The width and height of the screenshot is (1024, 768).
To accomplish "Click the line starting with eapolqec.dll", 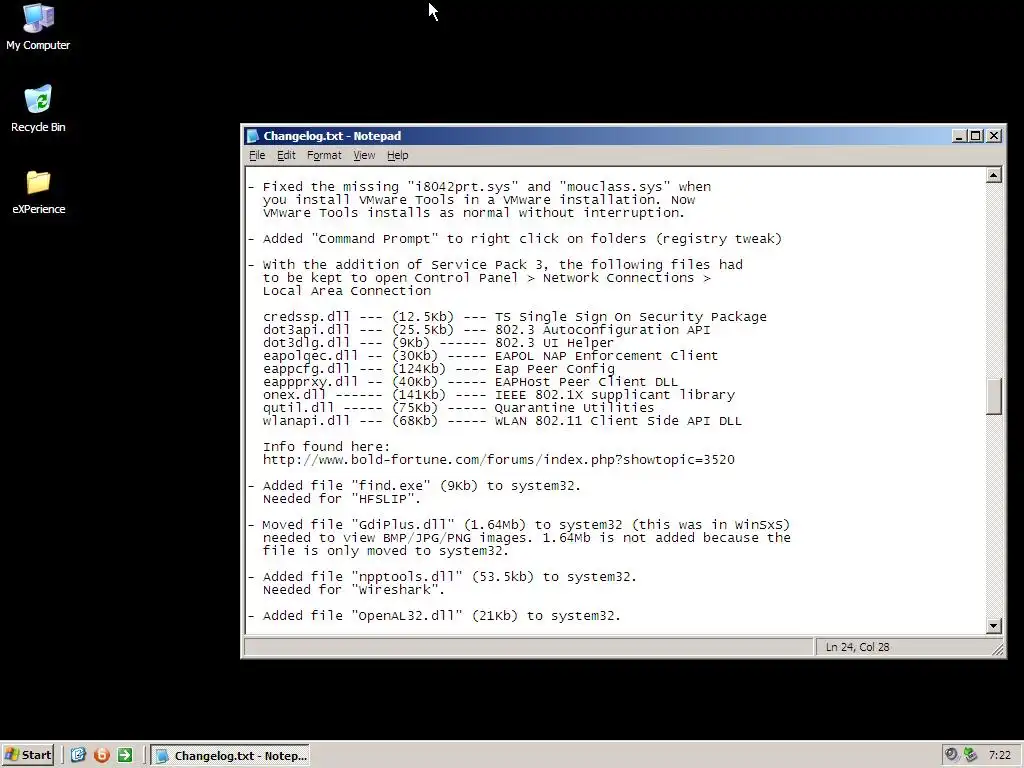I will click(x=490, y=356).
